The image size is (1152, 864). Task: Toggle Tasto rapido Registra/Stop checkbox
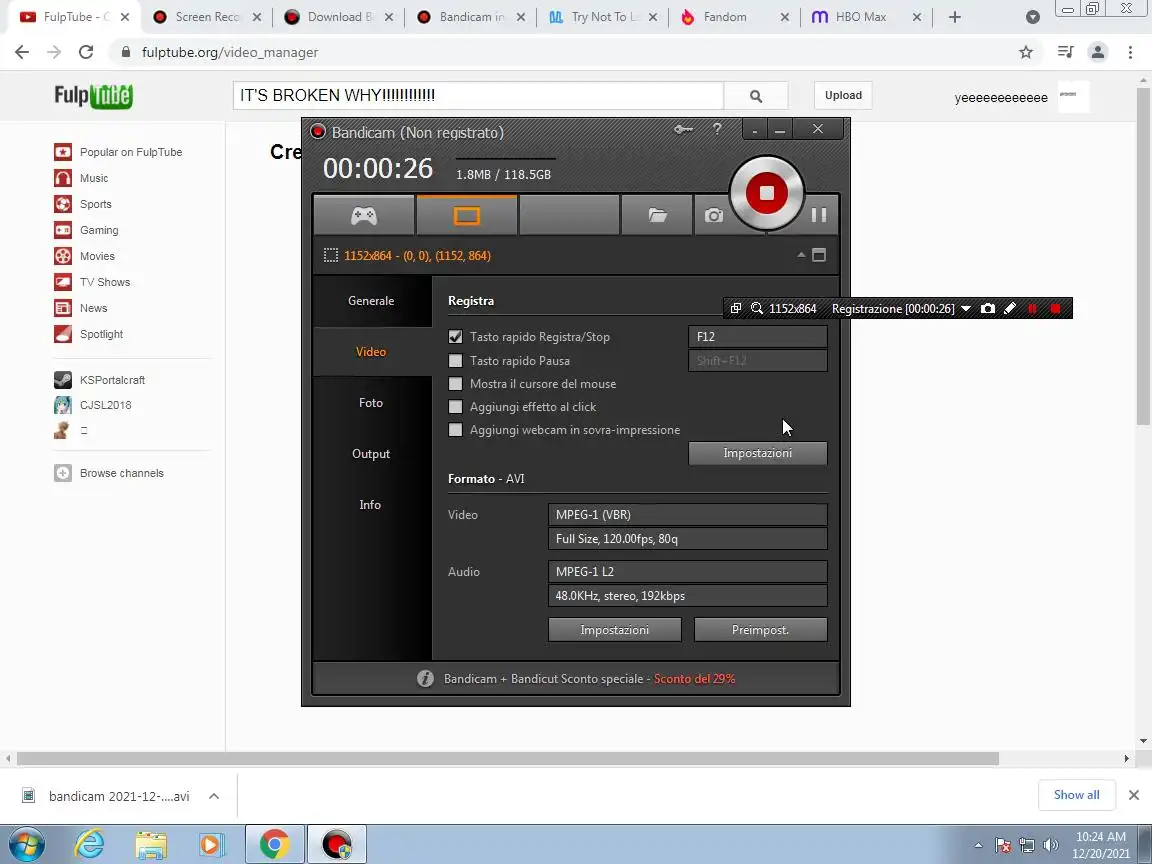coord(456,336)
